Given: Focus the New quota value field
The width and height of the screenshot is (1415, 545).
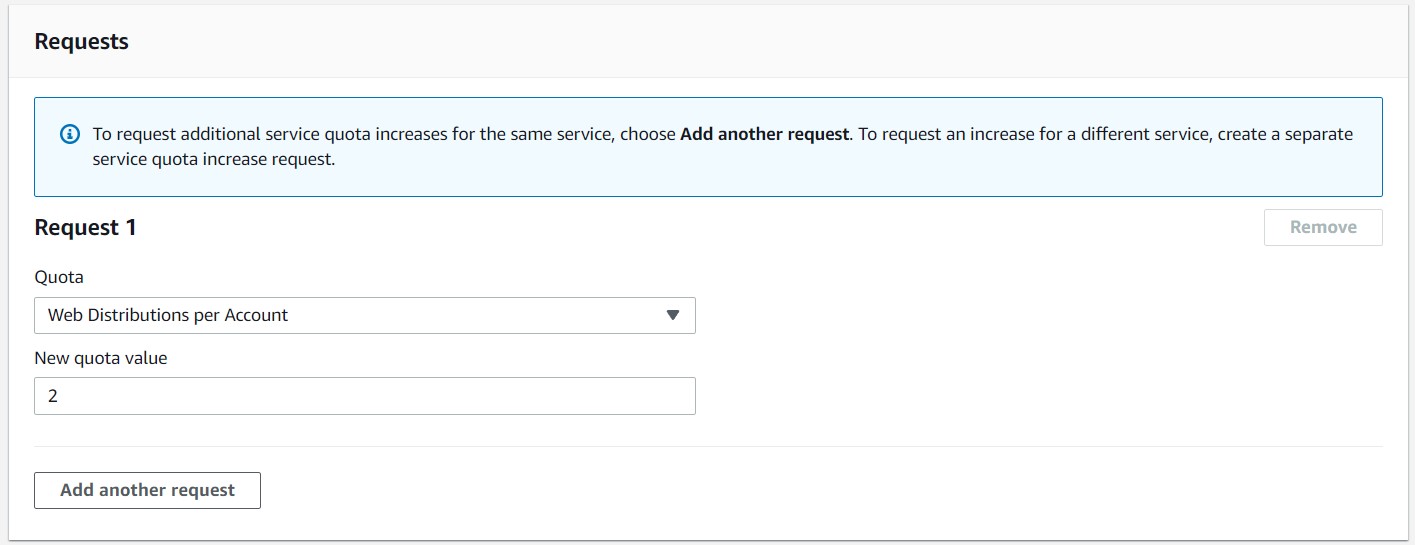Looking at the screenshot, I should (x=365, y=396).
